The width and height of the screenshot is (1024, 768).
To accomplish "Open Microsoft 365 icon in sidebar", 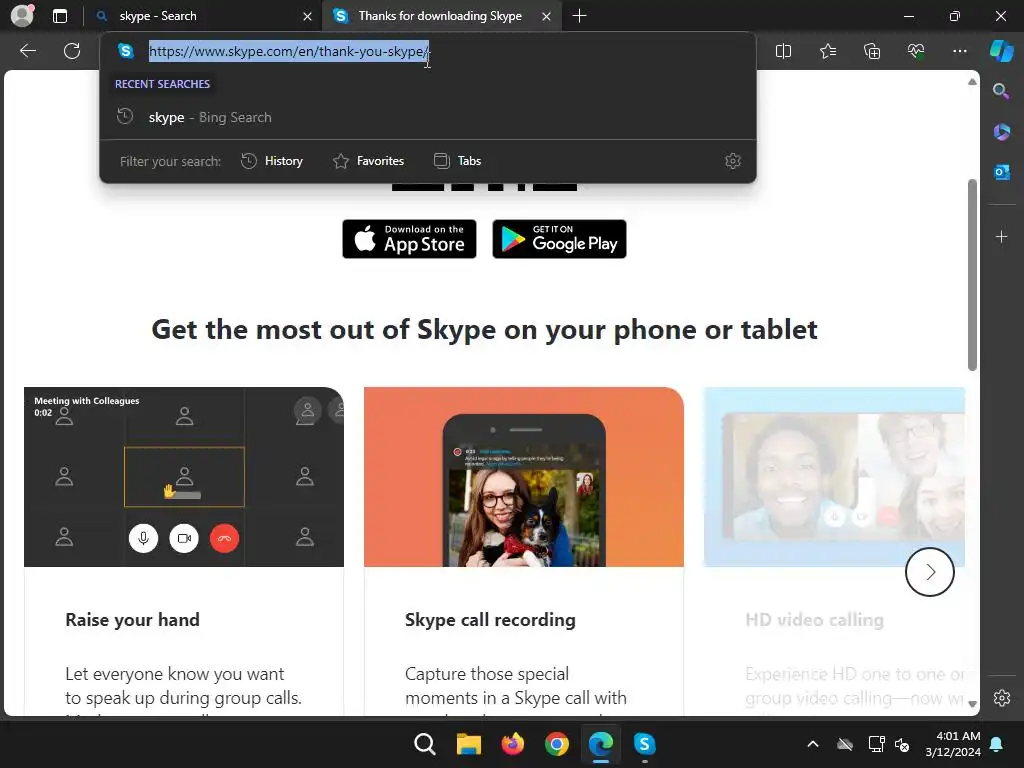I will pos(1001,132).
